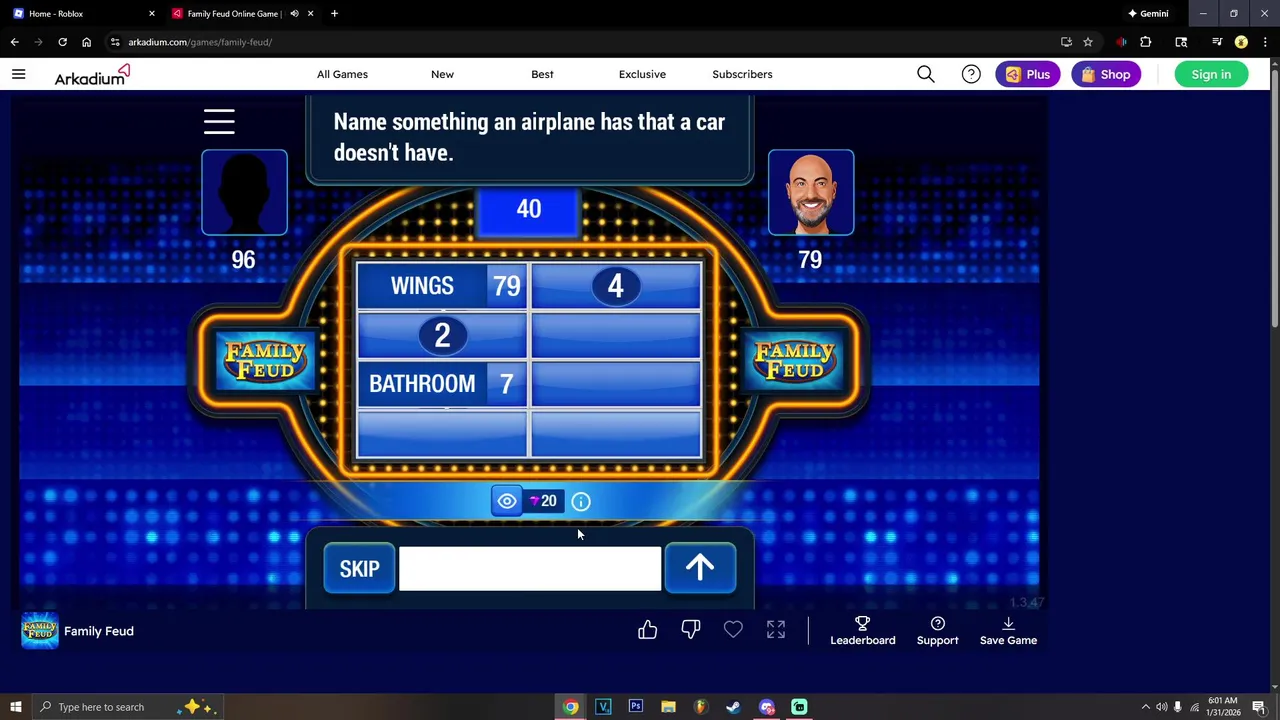Click the Arkadium logo

pos(92,75)
